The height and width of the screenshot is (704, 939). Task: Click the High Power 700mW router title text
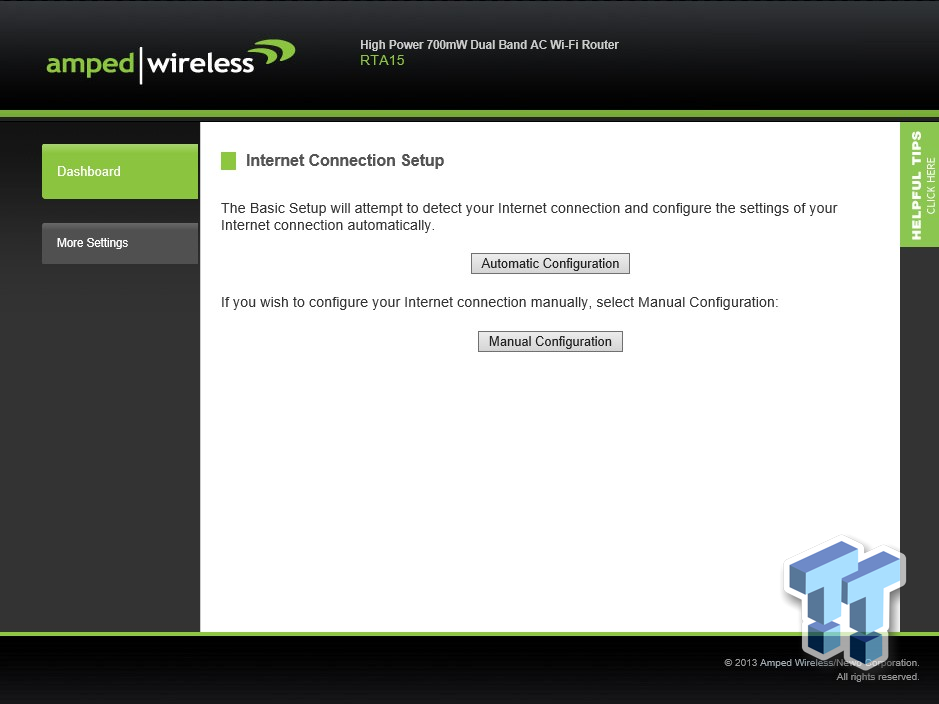[489, 44]
